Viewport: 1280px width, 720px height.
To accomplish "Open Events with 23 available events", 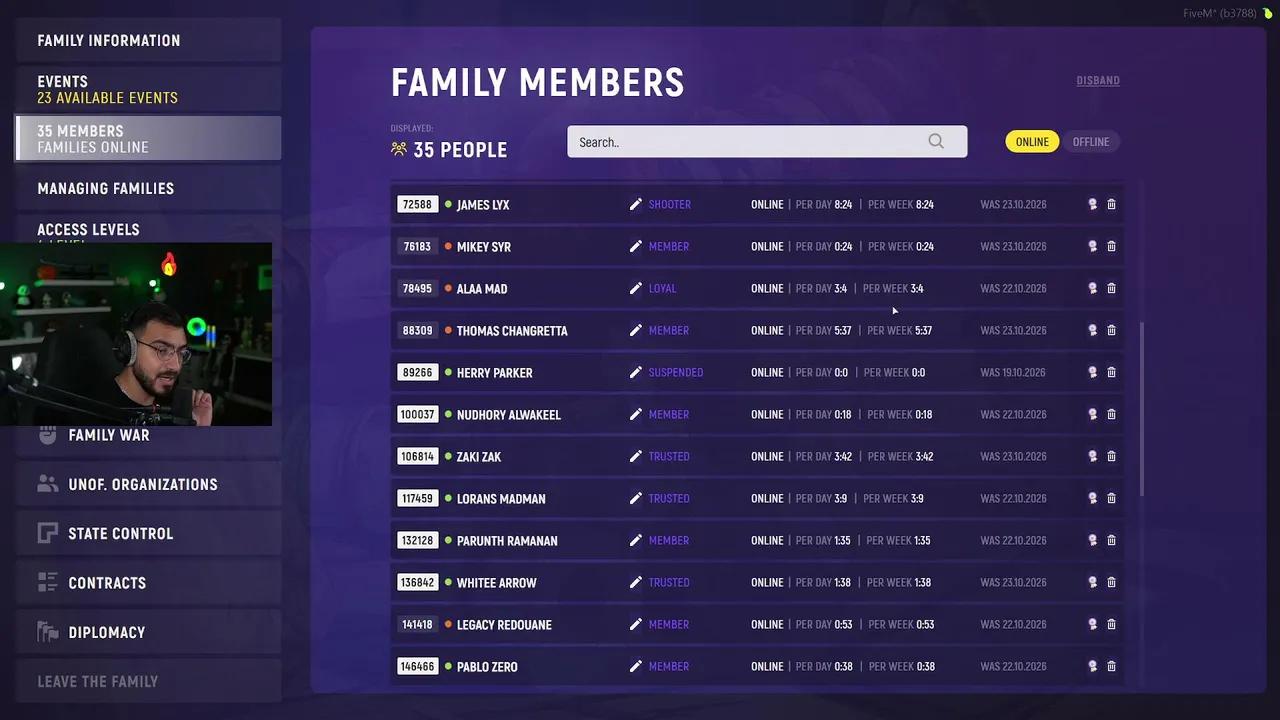I will click(x=148, y=89).
